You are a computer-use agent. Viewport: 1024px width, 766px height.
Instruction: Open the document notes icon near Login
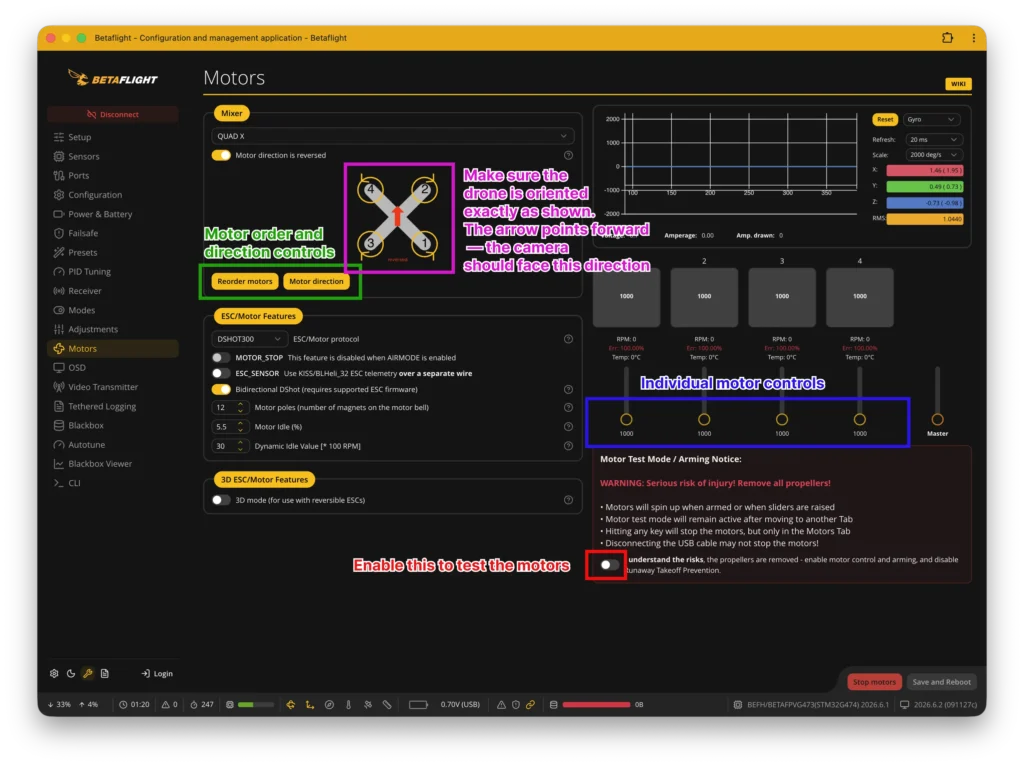(104, 673)
